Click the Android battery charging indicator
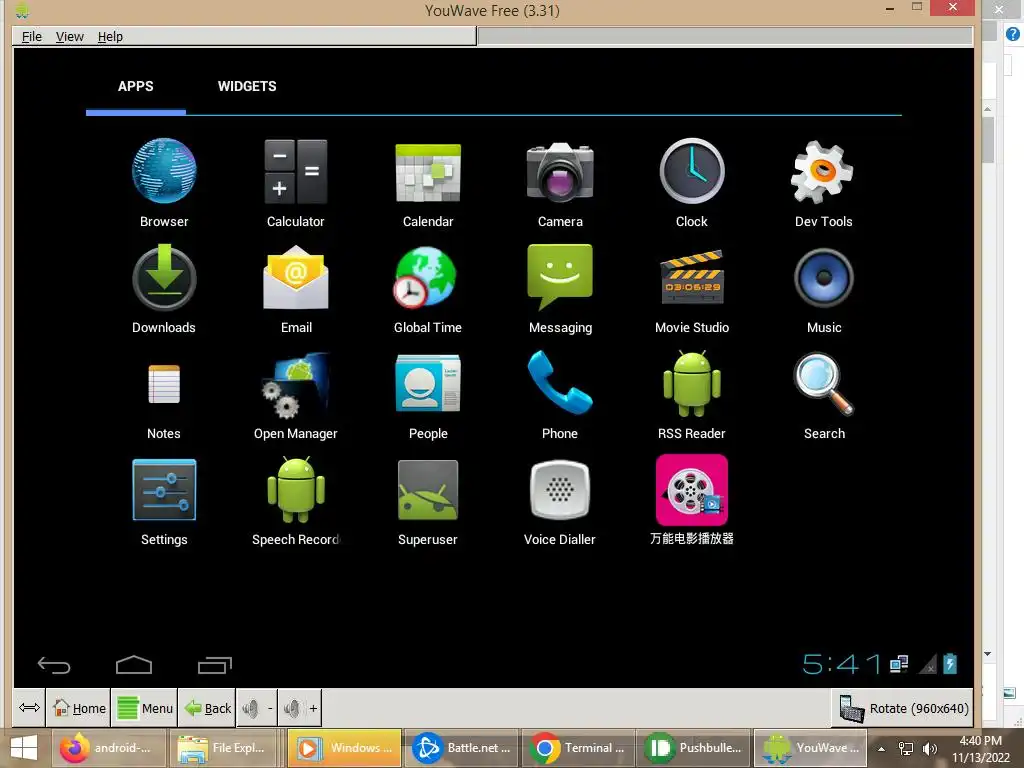The width and height of the screenshot is (1024, 768). [x=950, y=664]
